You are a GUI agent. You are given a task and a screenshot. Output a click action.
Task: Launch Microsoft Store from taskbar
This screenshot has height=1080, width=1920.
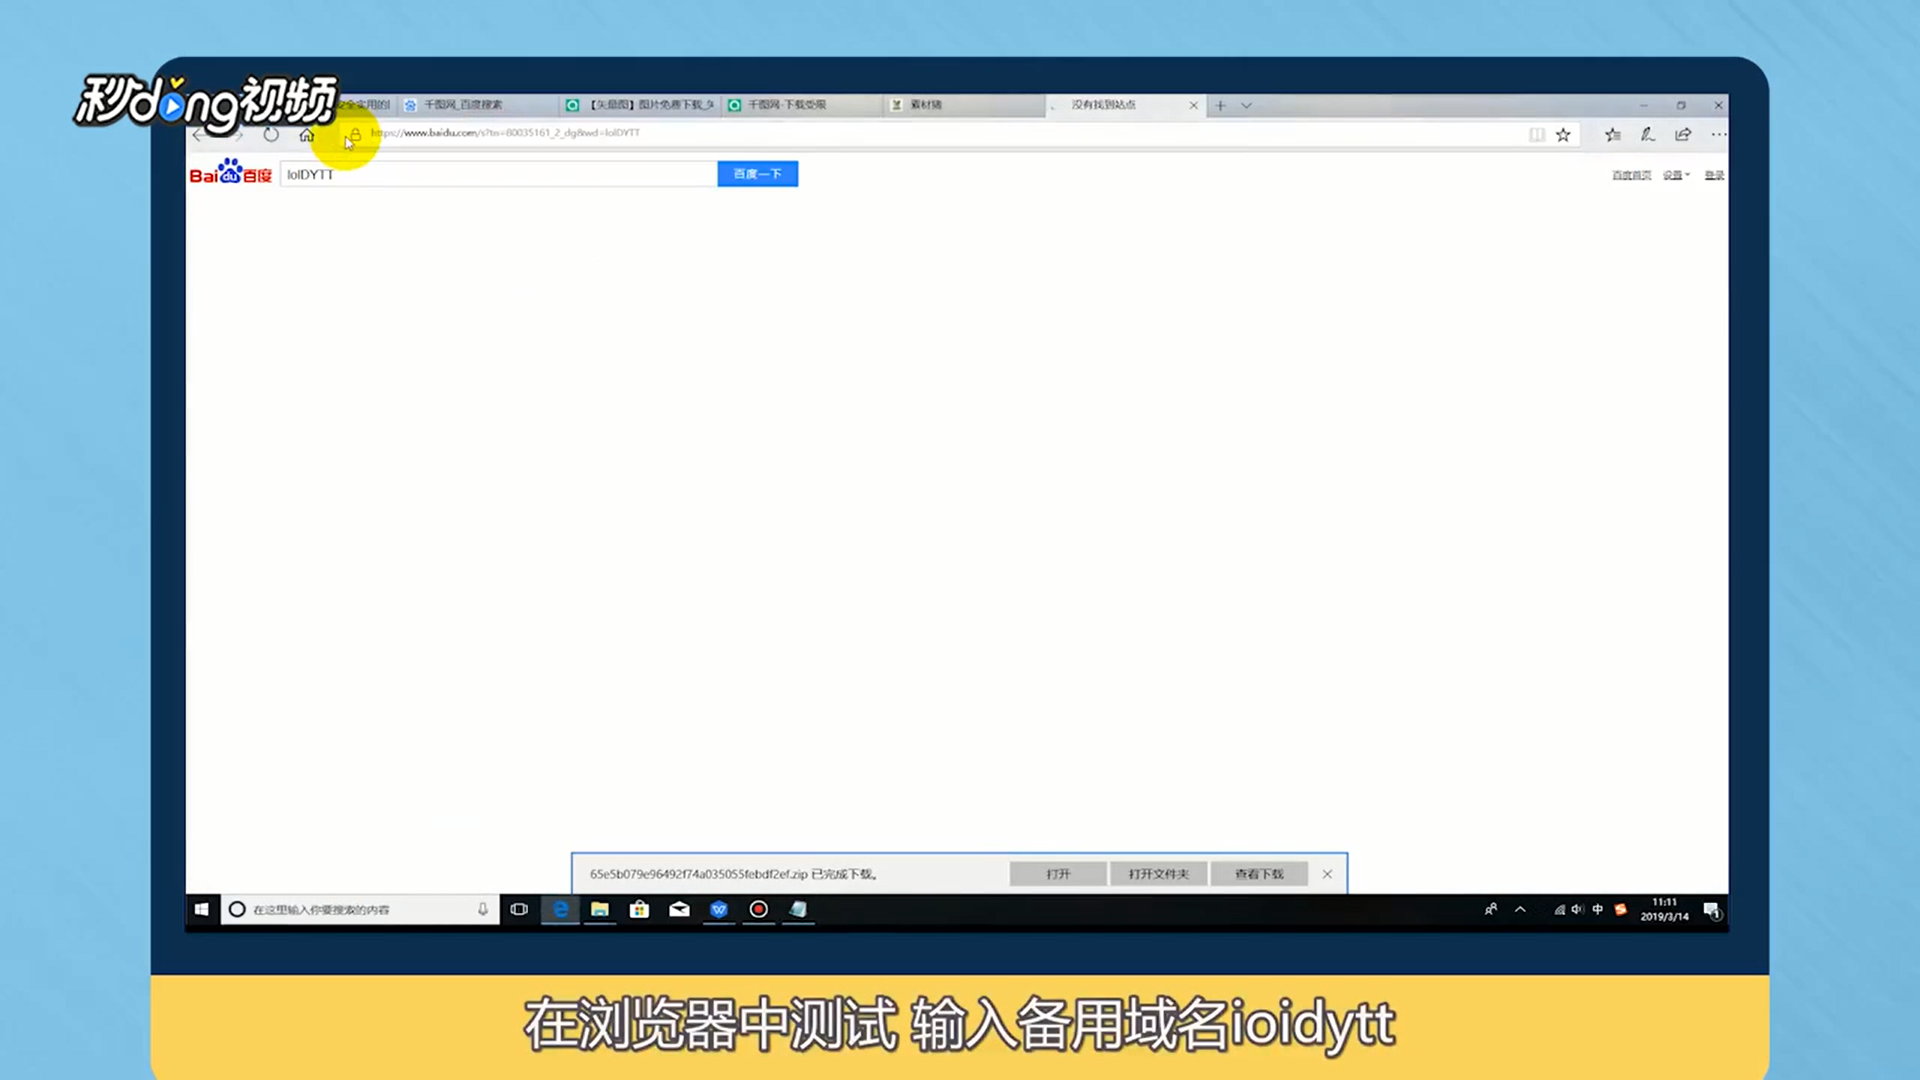(639, 909)
